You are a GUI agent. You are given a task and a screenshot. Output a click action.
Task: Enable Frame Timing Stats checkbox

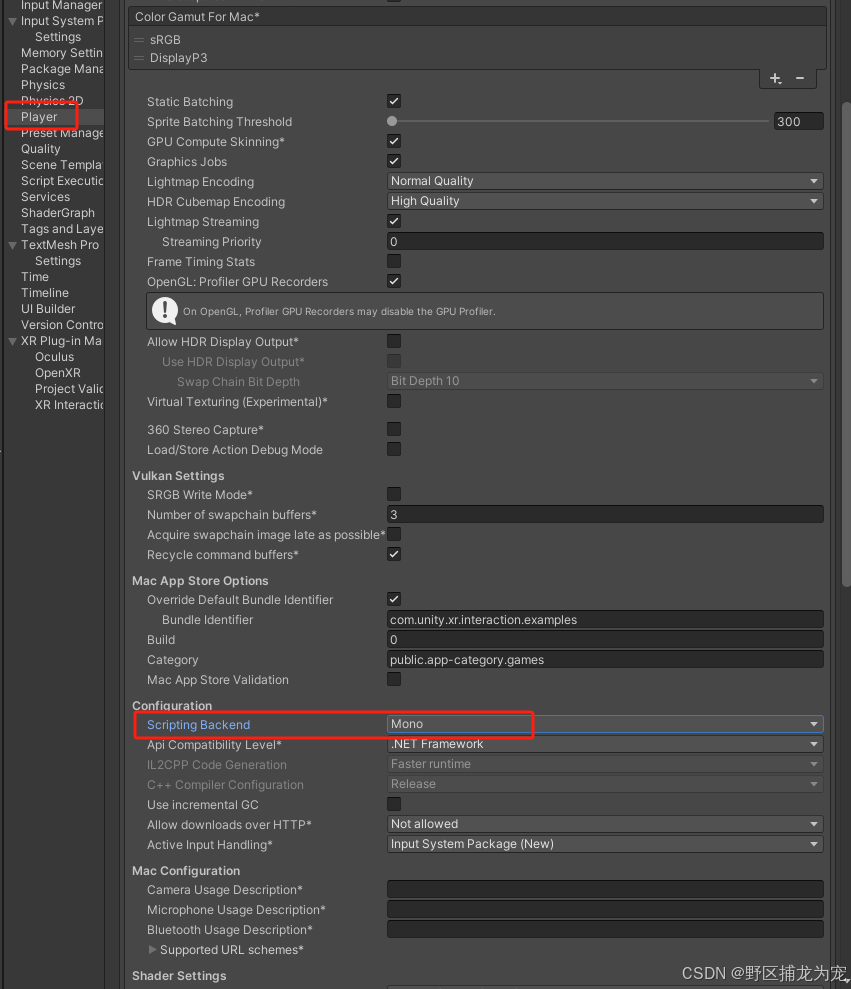[394, 261]
